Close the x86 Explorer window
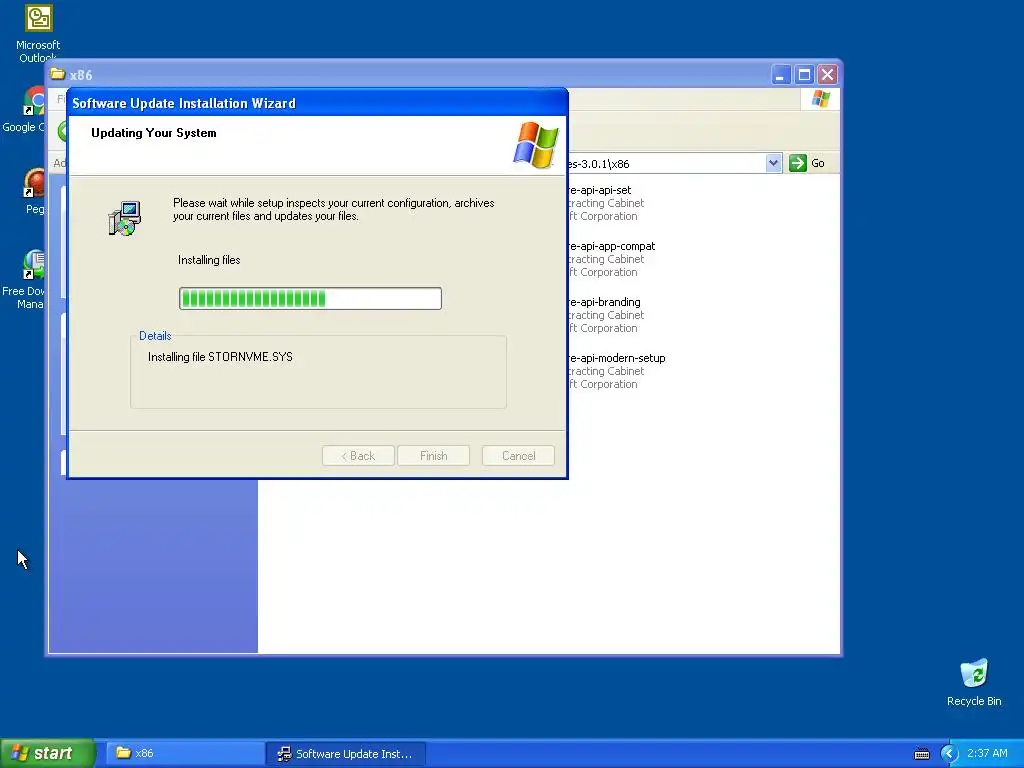1024x768 pixels. [x=827, y=75]
